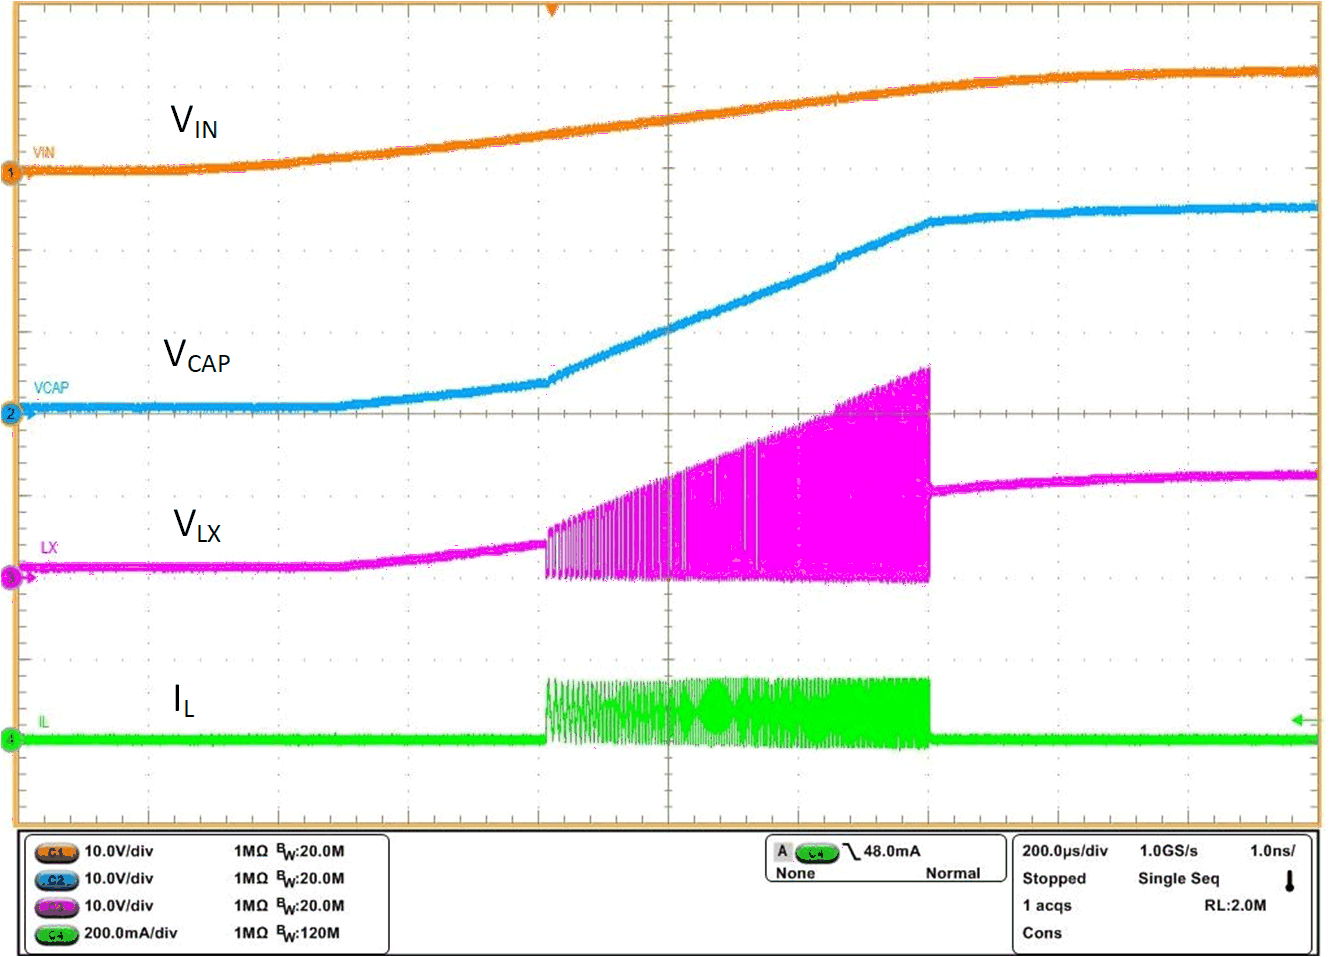Click the green C4 trigger source badge
Screen dimensions: 1329x957
(816, 852)
